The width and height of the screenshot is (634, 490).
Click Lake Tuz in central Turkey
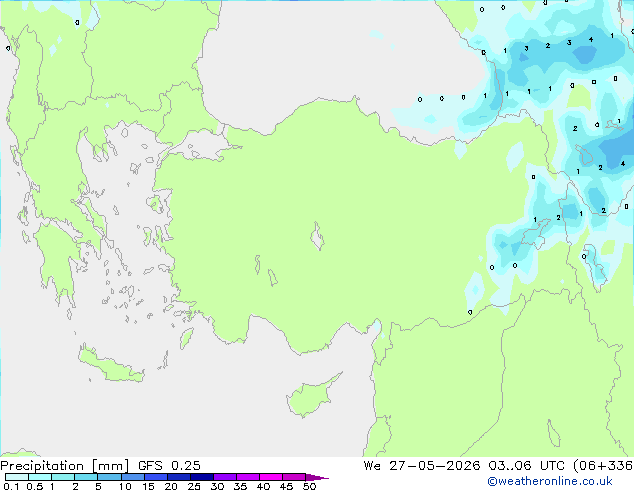click(x=317, y=236)
